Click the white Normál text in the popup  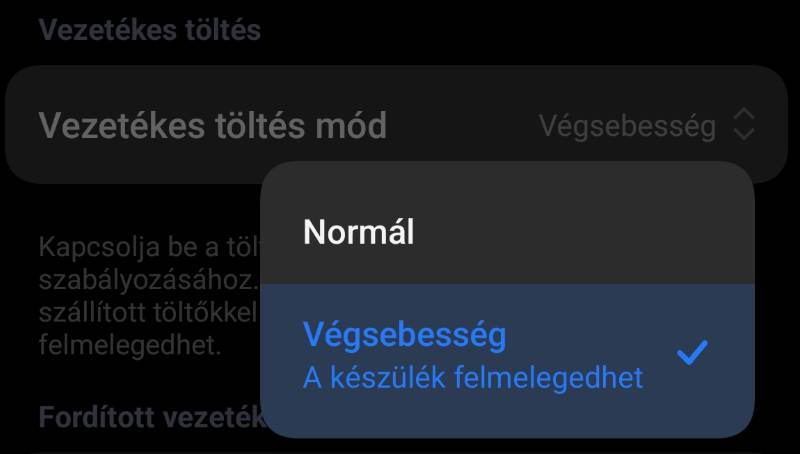358,232
